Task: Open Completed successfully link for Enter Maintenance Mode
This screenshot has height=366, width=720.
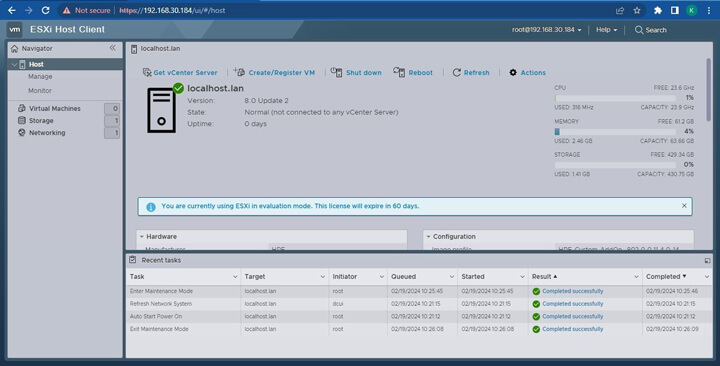Action: (573, 291)
